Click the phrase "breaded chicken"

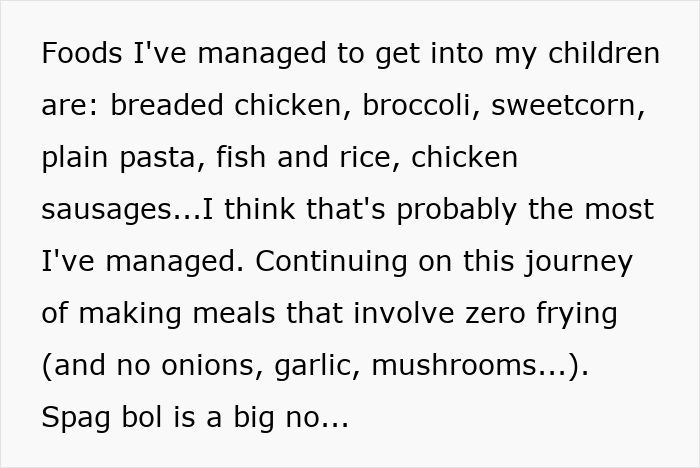228,105
